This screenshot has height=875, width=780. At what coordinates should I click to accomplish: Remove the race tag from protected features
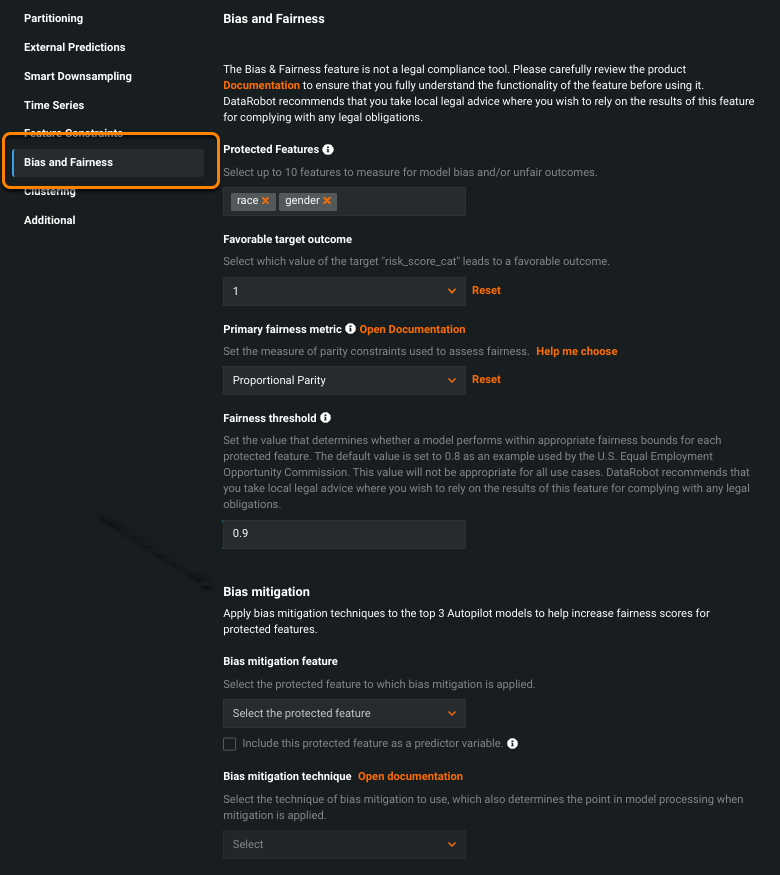266,201
